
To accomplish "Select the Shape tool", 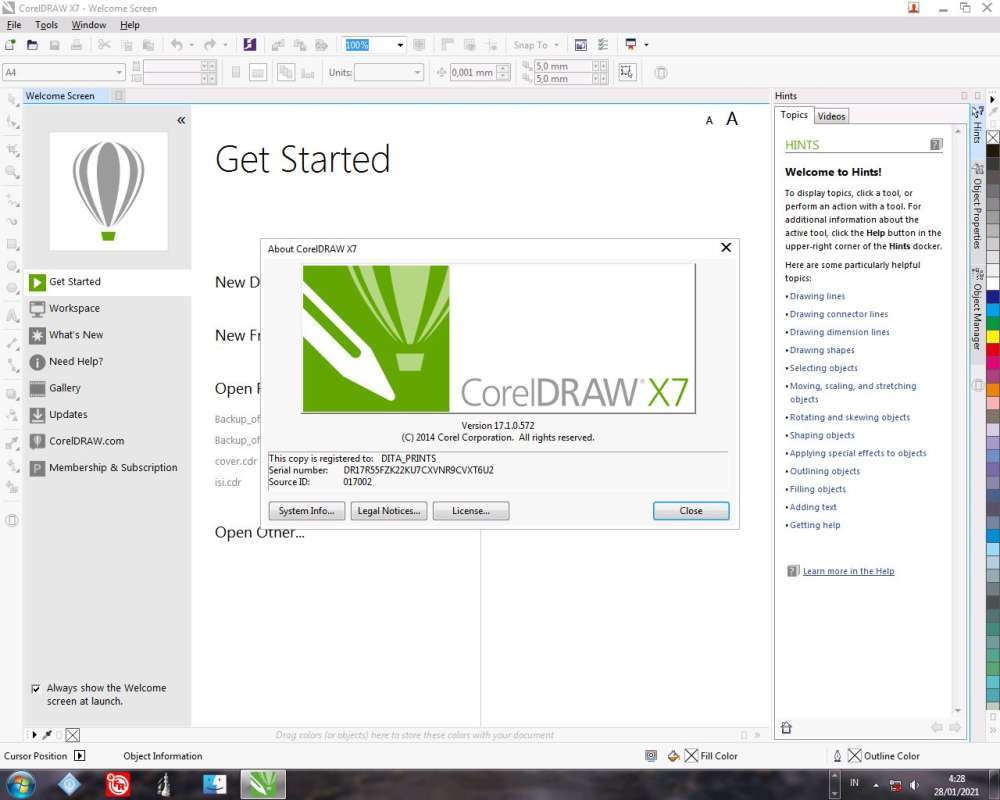I will pyautogui.click(x=12, y=124).
